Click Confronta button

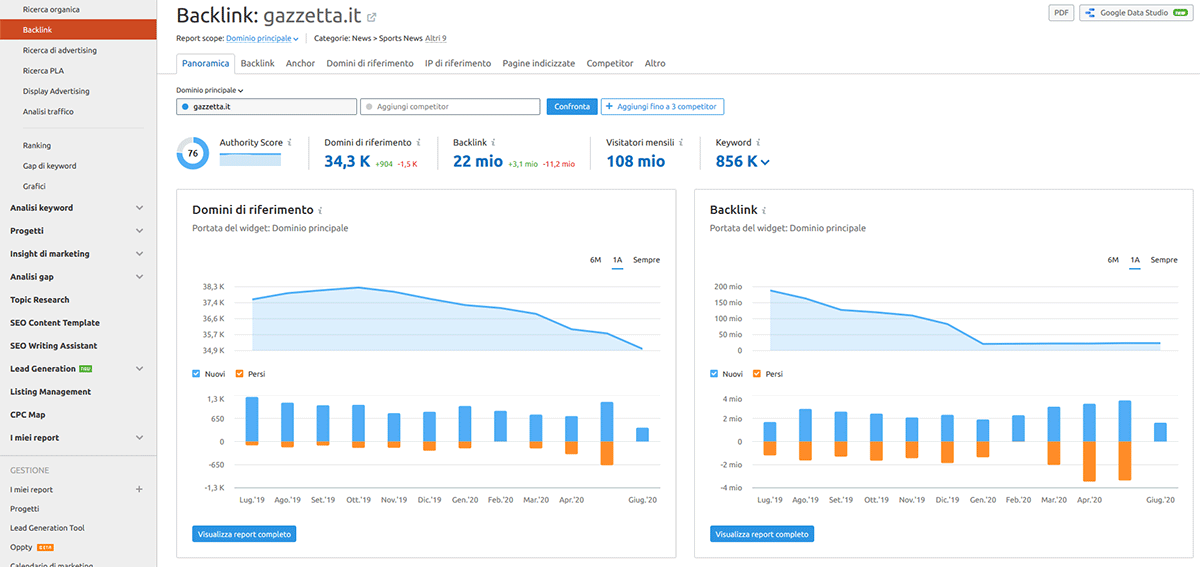(572, 106)
